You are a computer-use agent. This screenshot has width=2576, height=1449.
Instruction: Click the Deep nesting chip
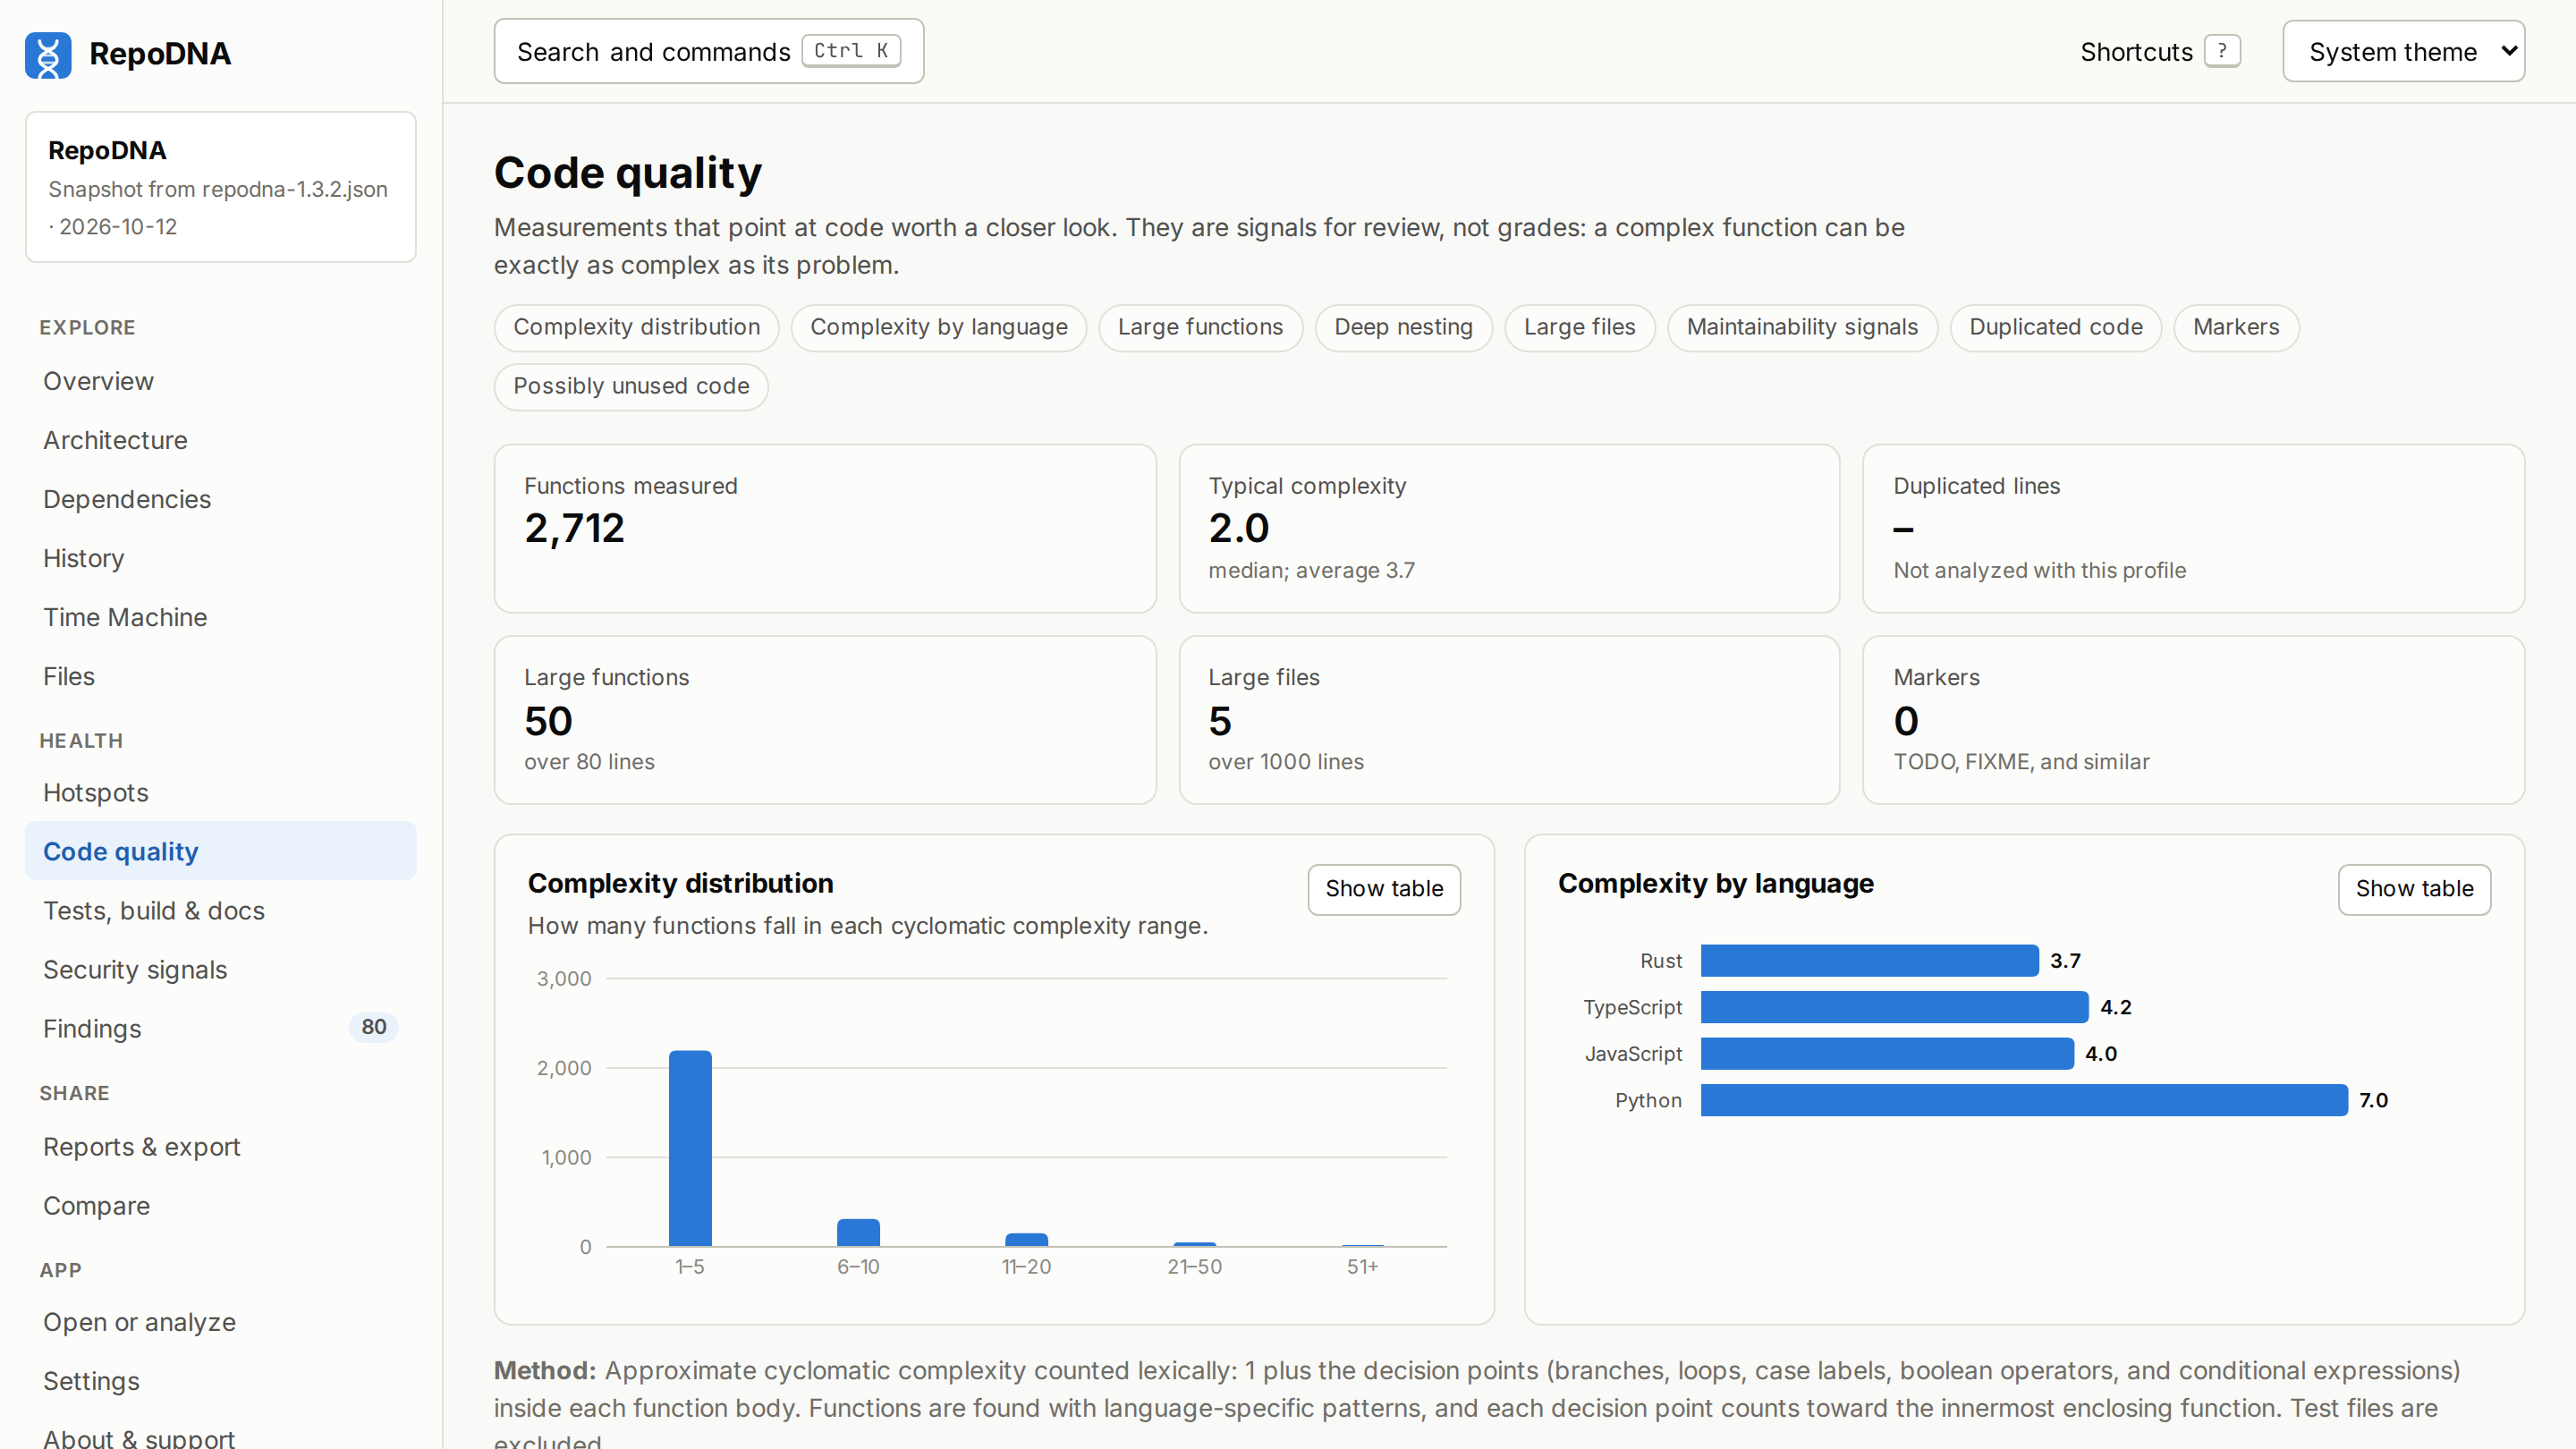1403,327
